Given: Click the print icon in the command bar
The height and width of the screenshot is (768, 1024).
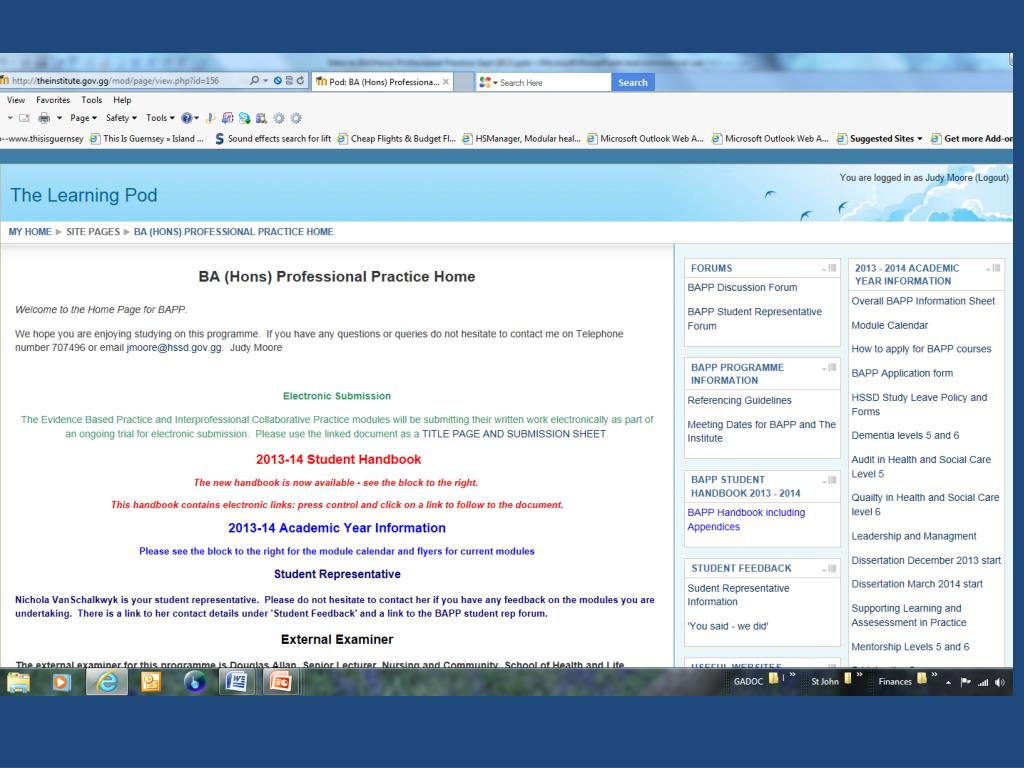Looking at the screenshot, I should (x=44, y=118).
